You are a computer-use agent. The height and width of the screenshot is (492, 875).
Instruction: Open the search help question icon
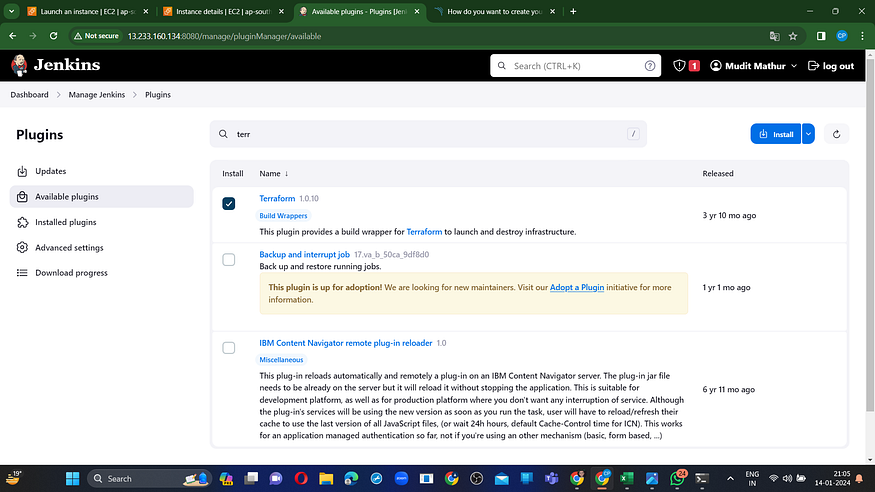[x=650, y=66]
